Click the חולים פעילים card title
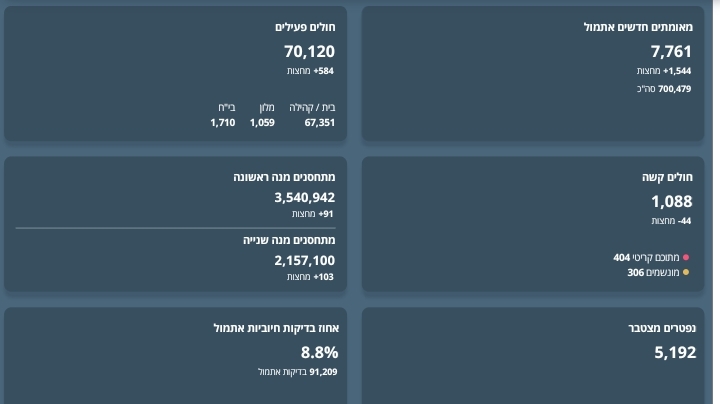This screenshot has width=720, height=404. click(305, 27)
